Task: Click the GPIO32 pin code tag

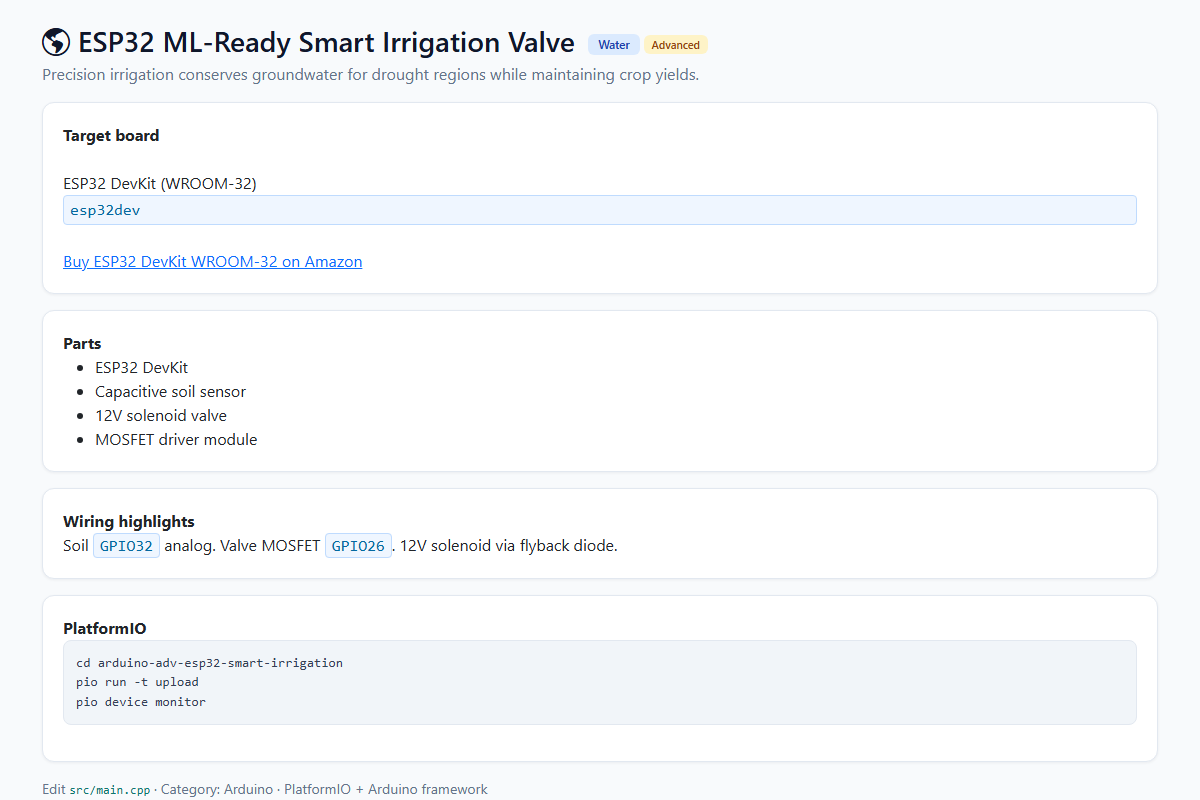Action: 126,546
